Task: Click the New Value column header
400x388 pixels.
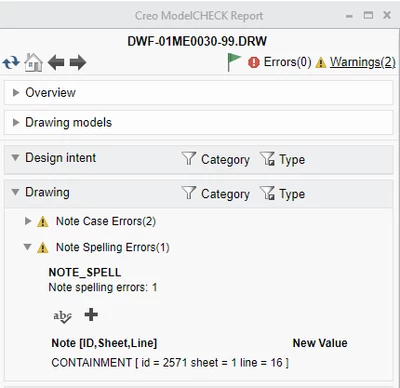Action: (x=320, y=343)
